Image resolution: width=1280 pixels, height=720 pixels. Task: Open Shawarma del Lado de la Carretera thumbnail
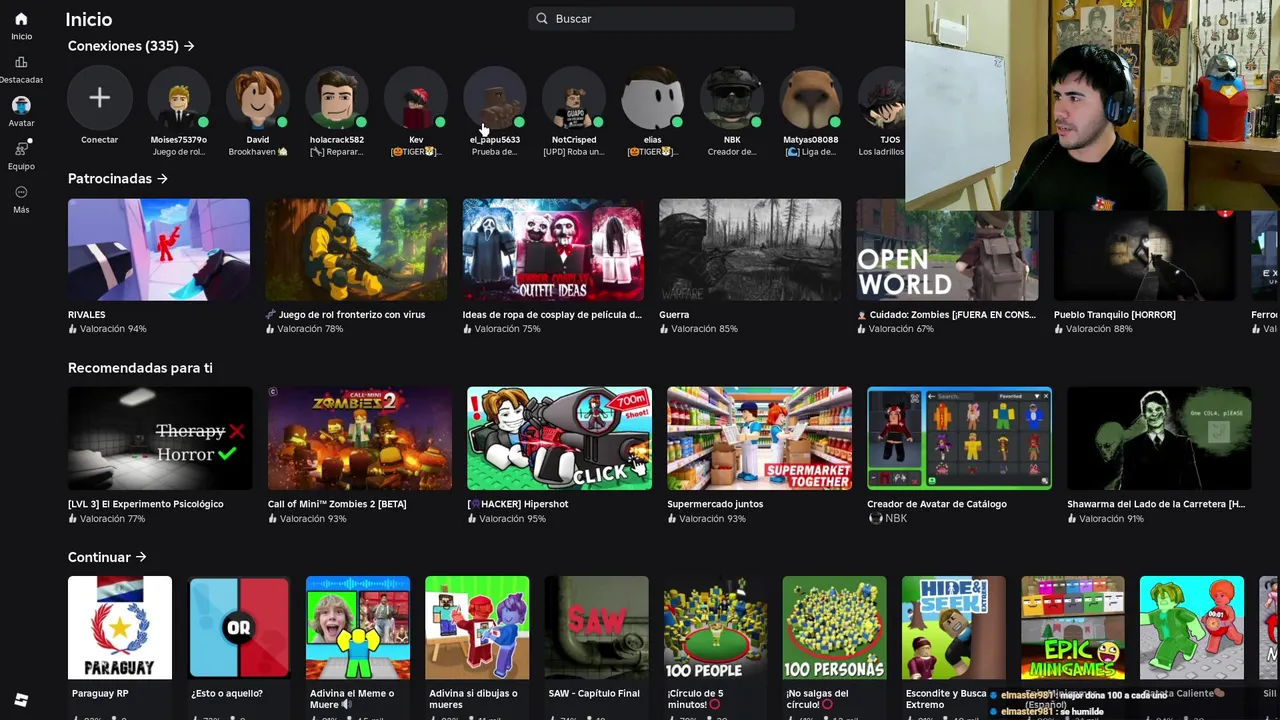(1159, 438)
